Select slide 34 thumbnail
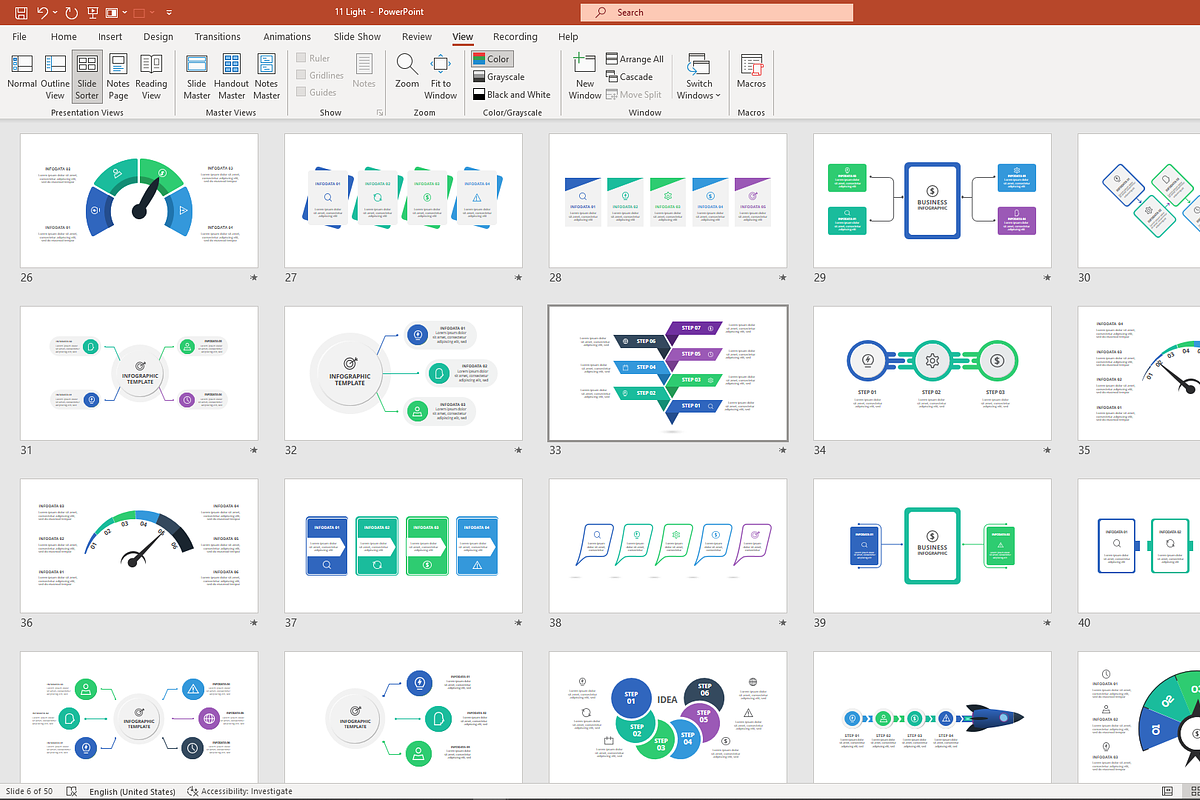The height and width of the screenshot is (800, 1200). (x=932, y=374)
